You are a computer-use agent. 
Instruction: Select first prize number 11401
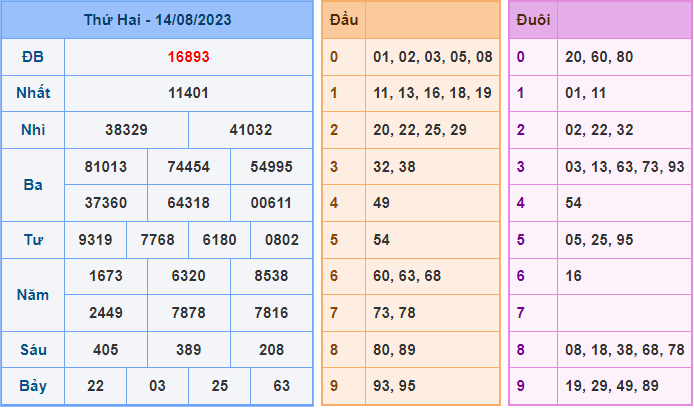[189, 93]
